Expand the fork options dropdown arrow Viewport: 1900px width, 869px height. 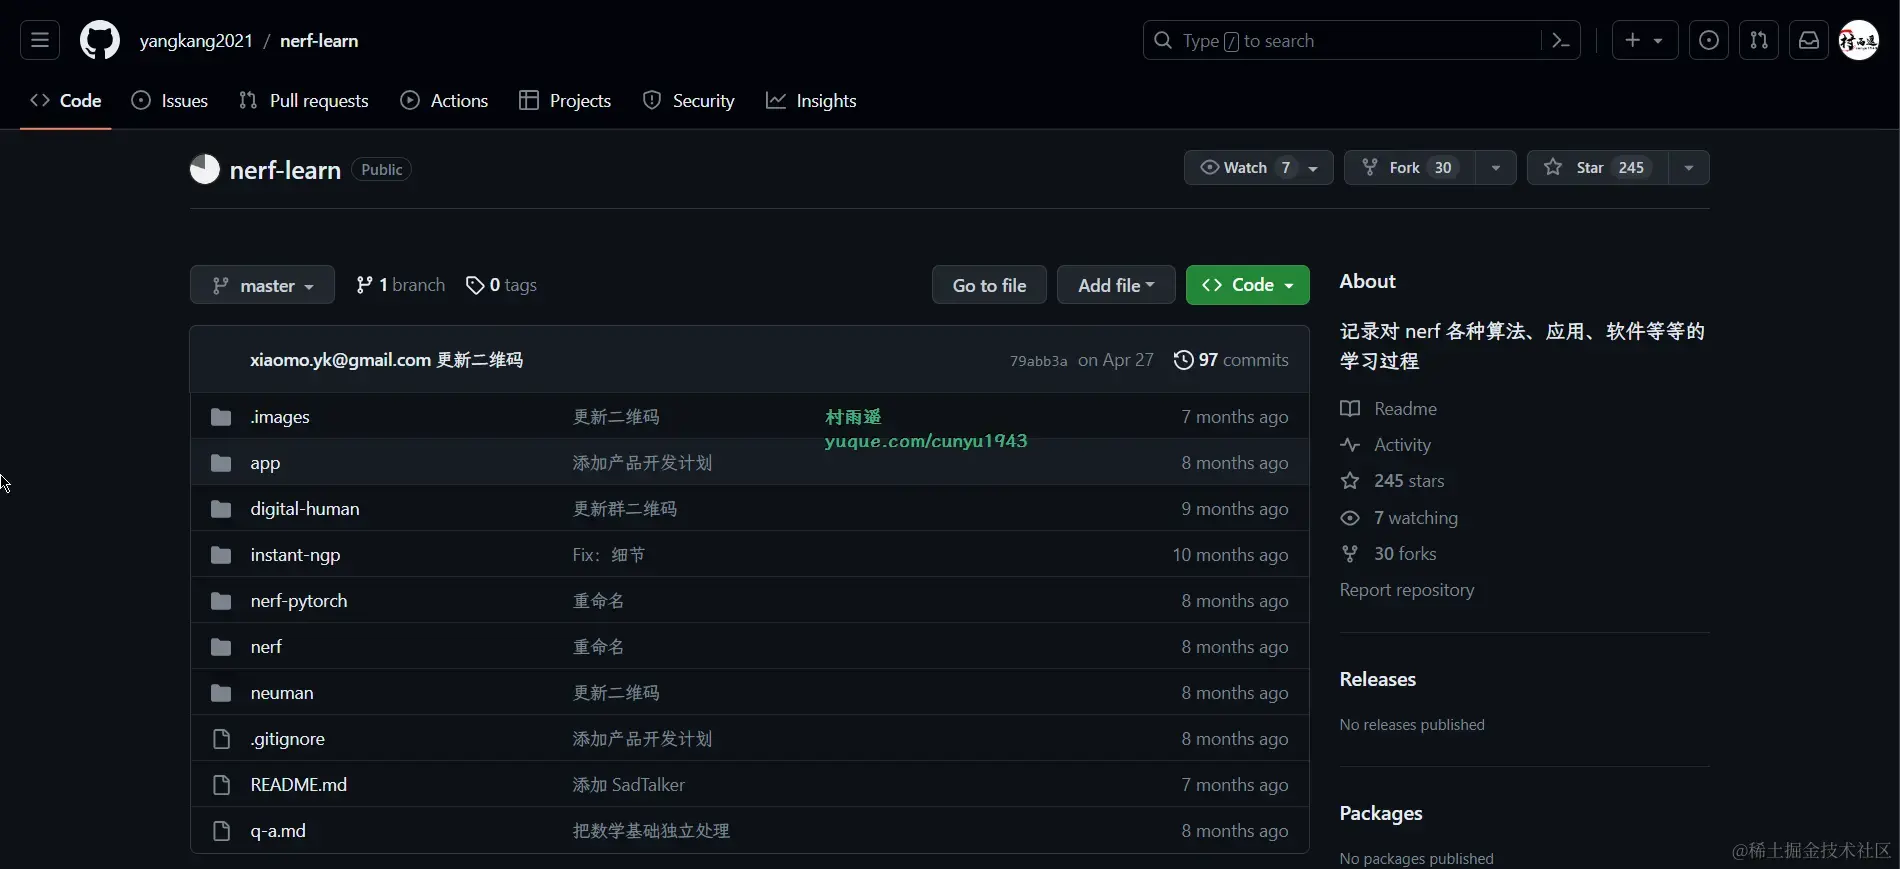tap(1495, 168)
